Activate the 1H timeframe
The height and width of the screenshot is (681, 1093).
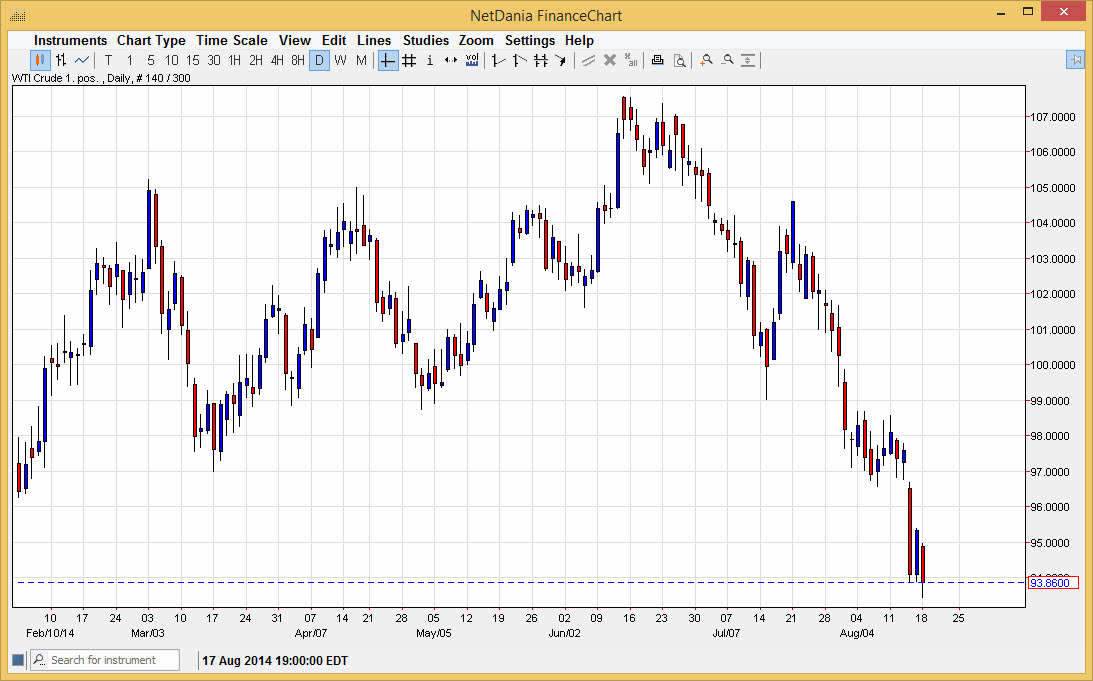click(x=233, y=60)
